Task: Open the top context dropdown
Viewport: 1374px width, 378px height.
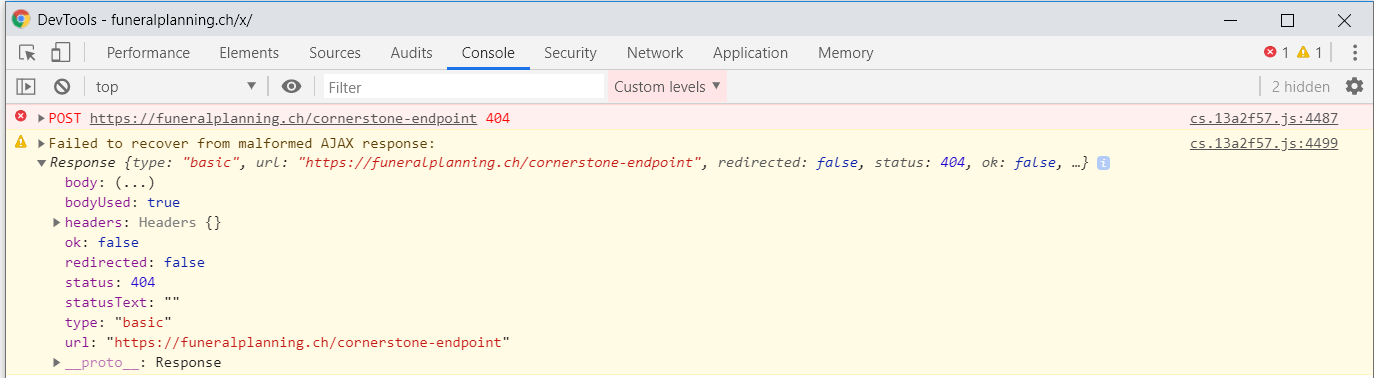Action: [x=175, y=87]
